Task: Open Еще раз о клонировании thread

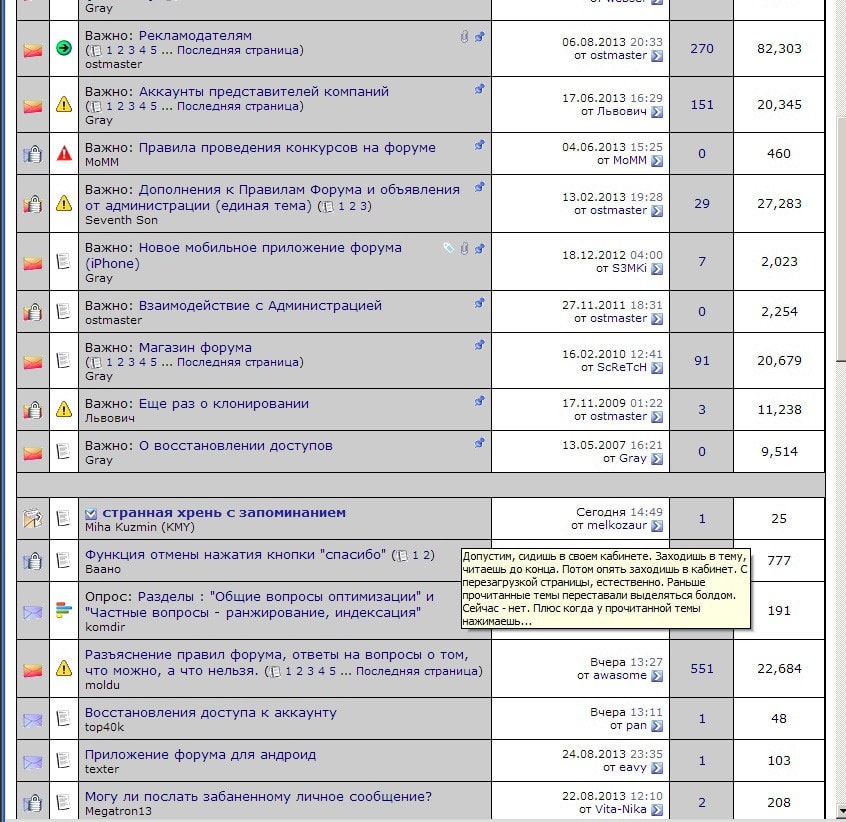Action: 223,404
